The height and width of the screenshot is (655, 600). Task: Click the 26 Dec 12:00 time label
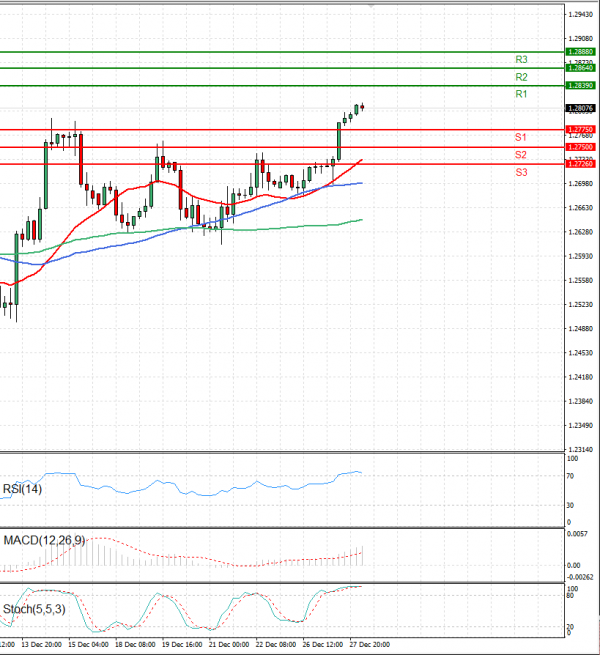coord(323,645)
